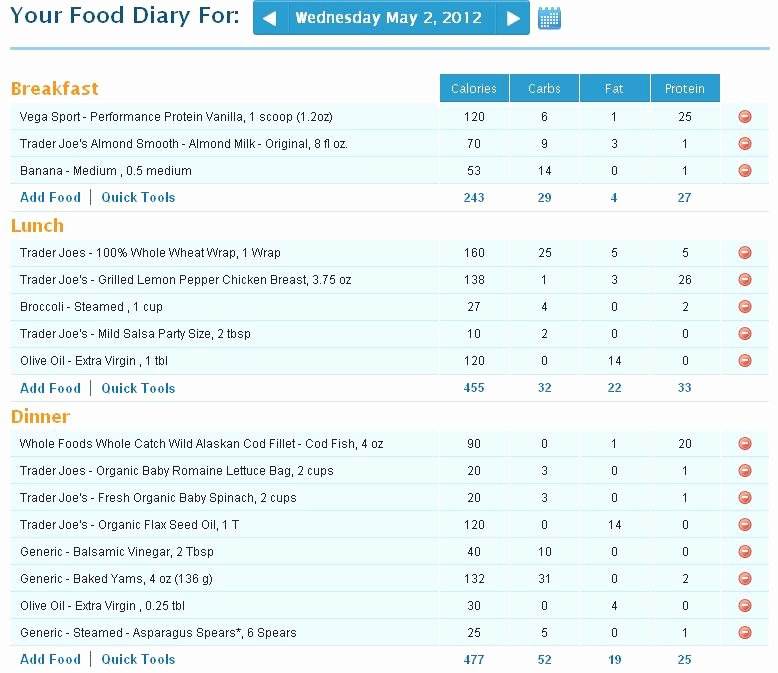Click the Carbs column header
This screenshot has height=673, width=778.
(544, 88)
